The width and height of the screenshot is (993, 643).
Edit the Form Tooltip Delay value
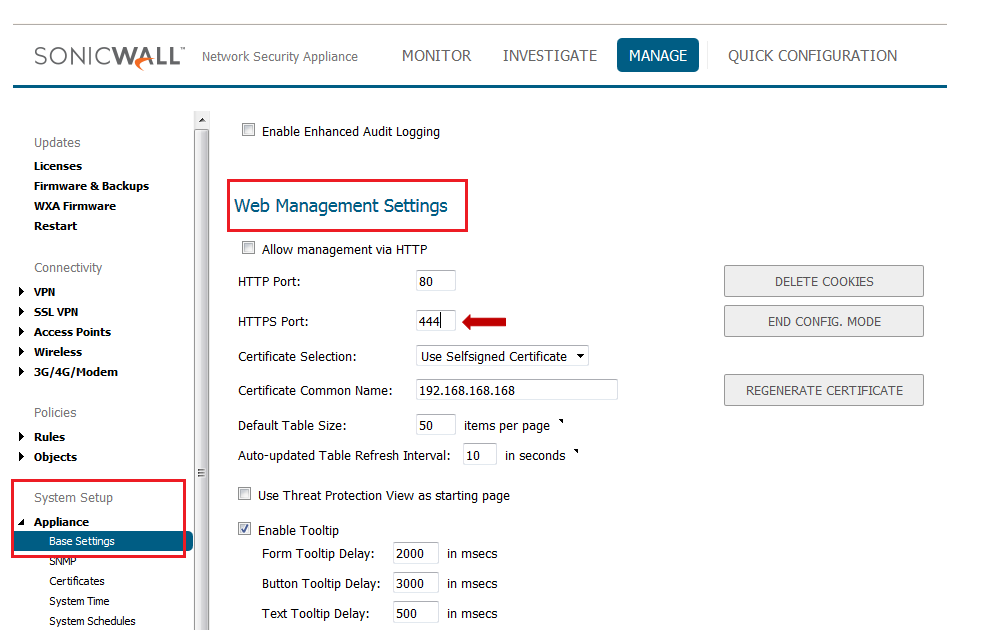[x=415, y=553]
